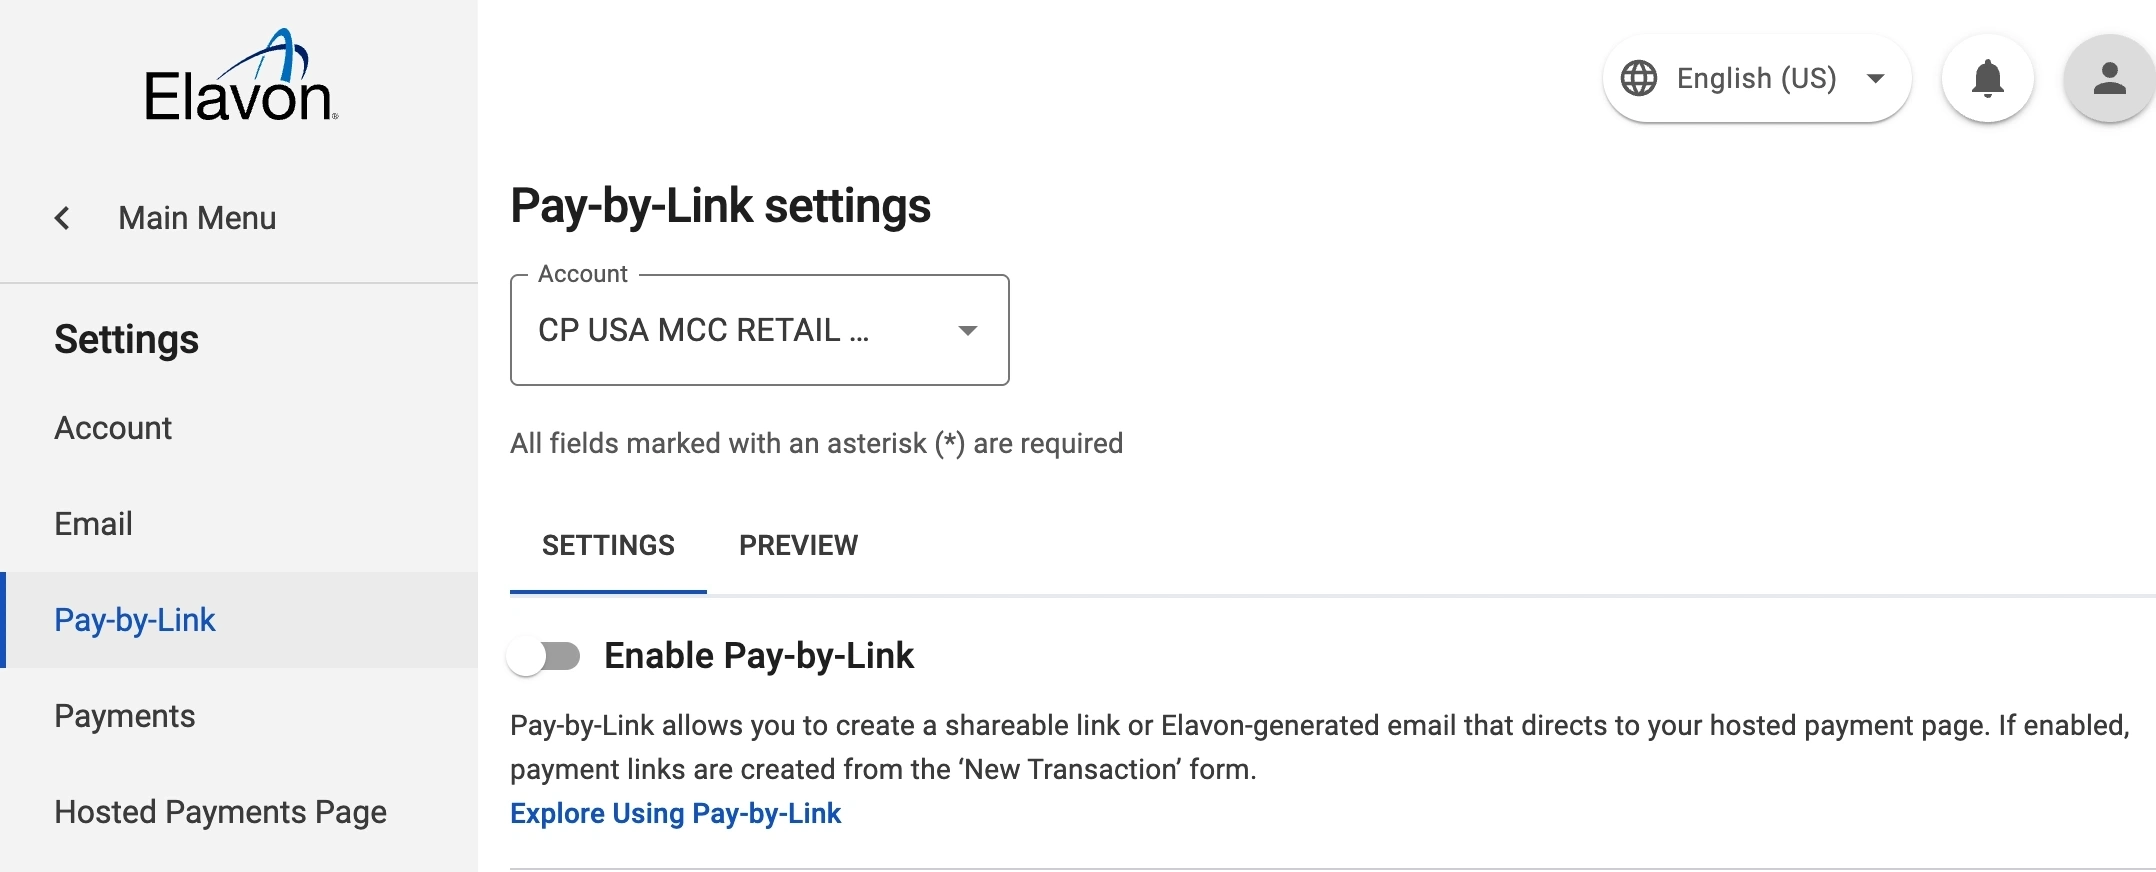Screen dimensions: 2156x872
Task: Toggle the Enable Pay-by-Link switch
Action: coord(544,657)
